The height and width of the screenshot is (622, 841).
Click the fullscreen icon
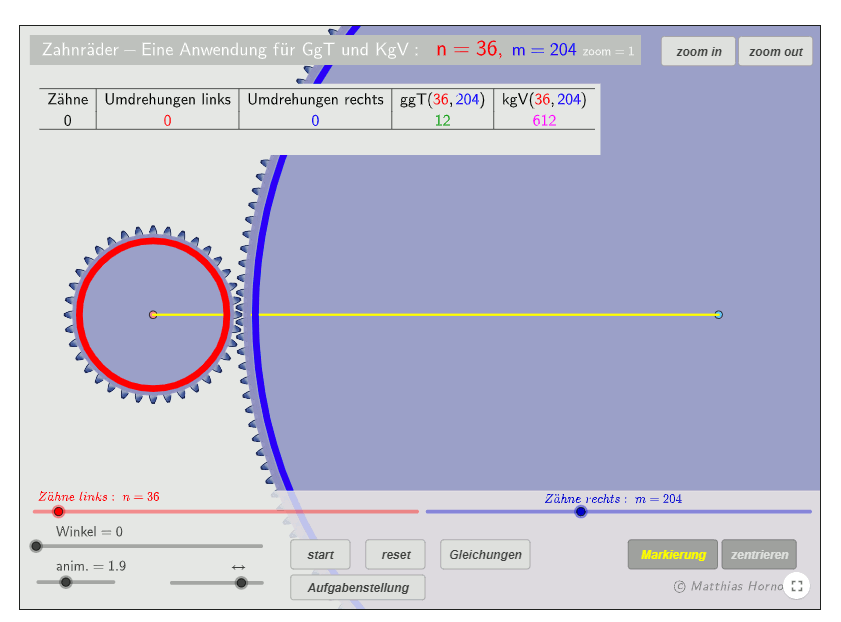796,586
